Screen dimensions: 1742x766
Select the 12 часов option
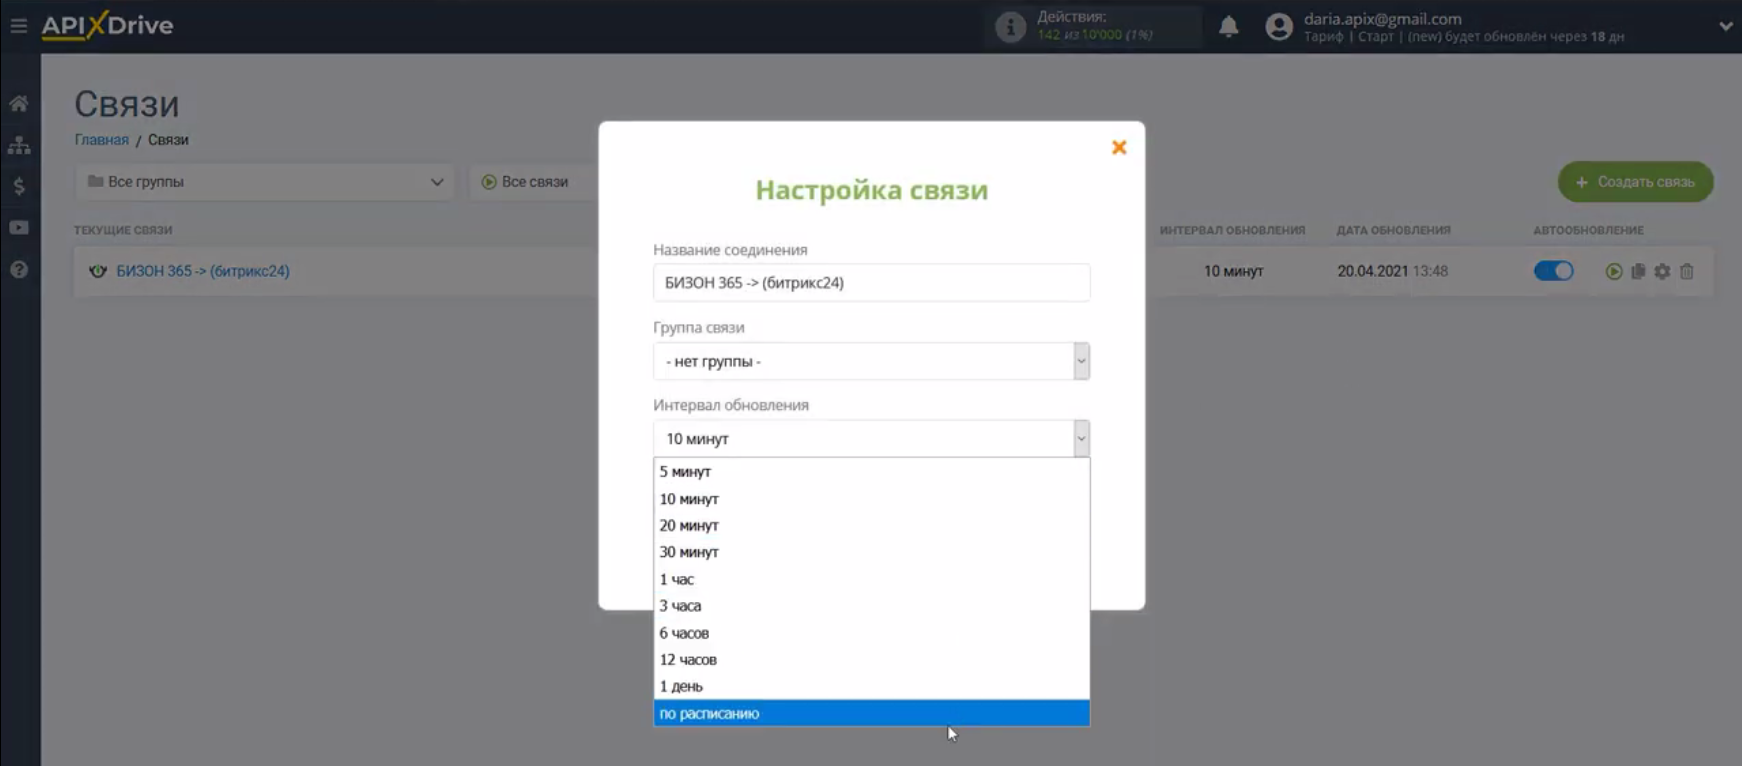(871, 660)
